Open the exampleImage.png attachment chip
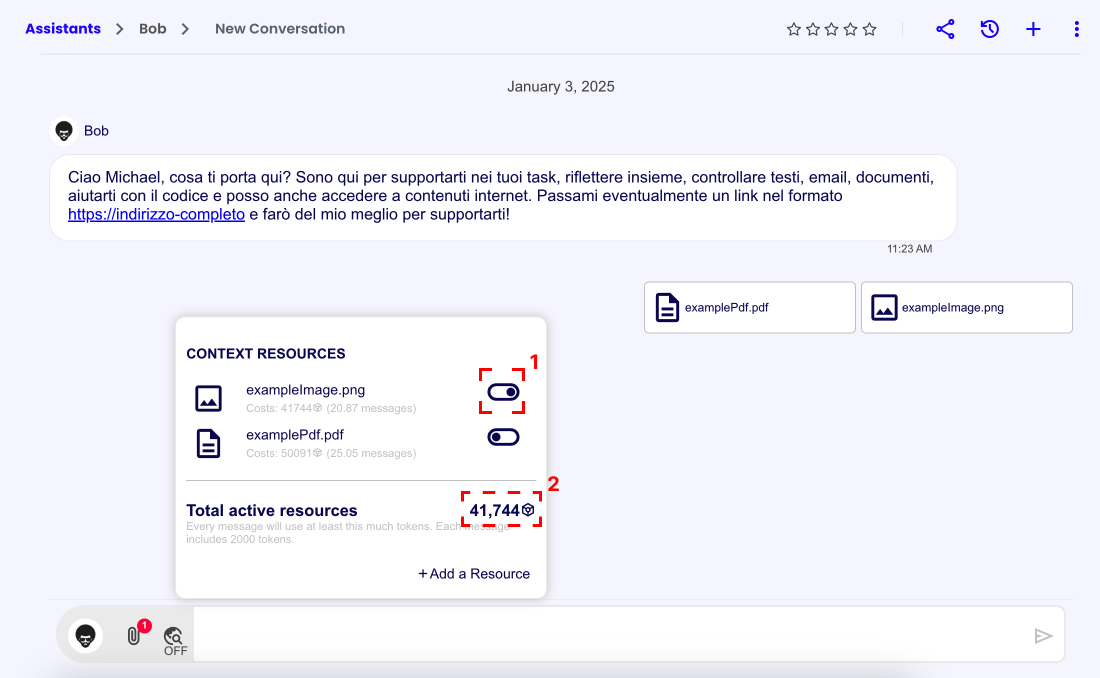The height and width of the screenshot is (678, 1100). 966,307
